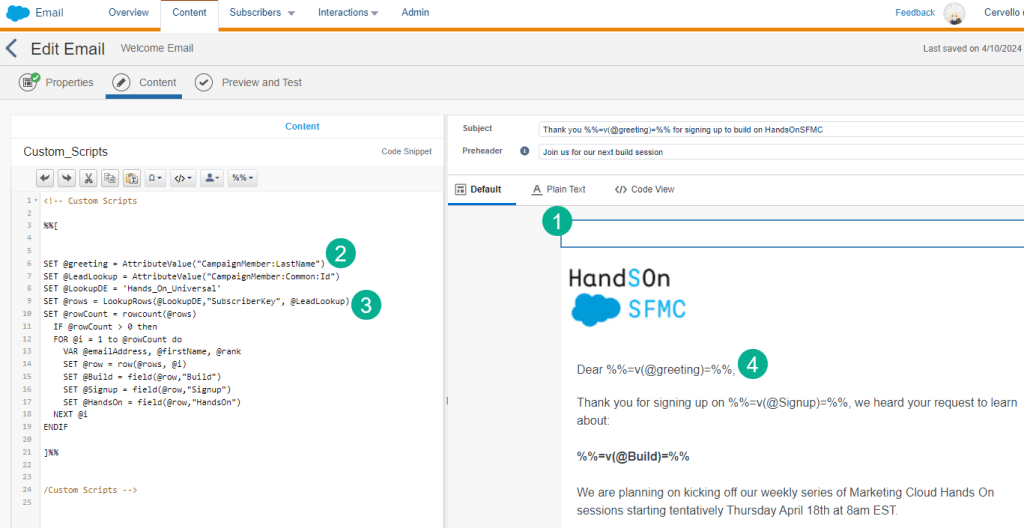
Task: Click the info icon next to Preheader
Action: tap(524, 151)
